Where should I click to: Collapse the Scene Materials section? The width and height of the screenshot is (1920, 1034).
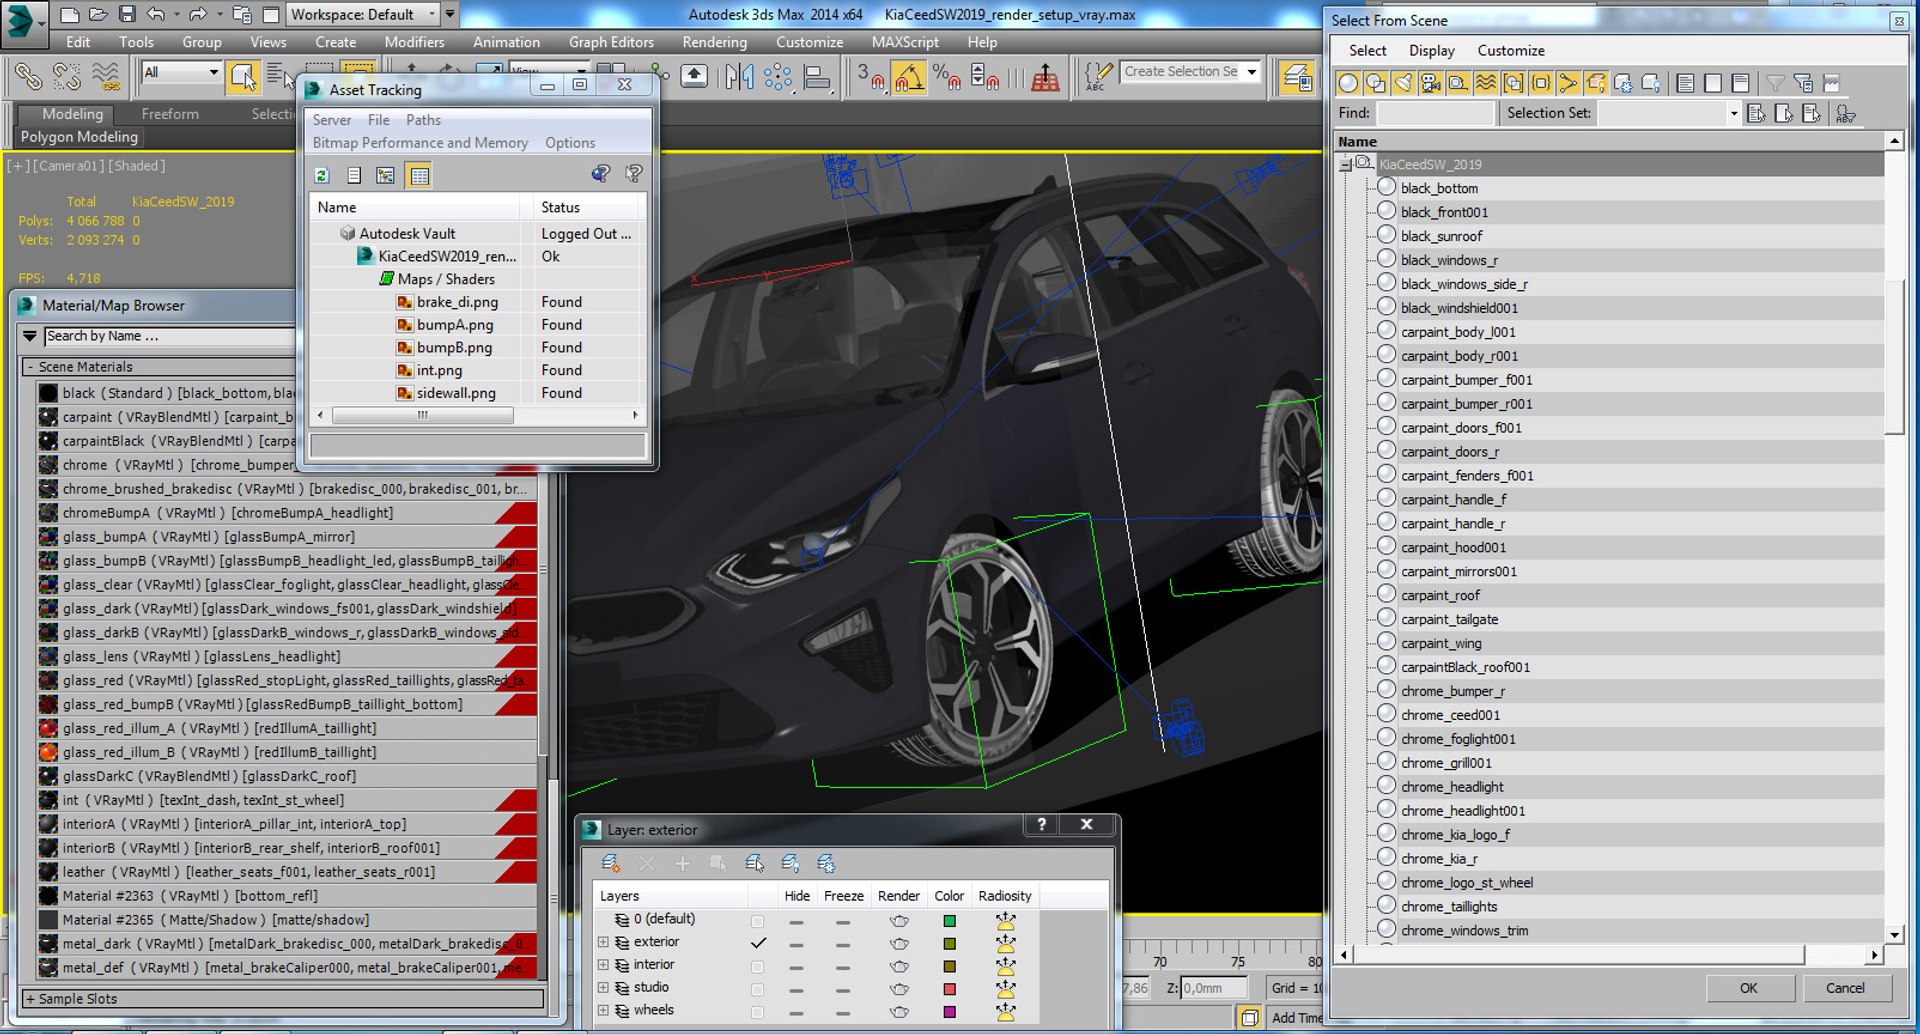[x=30, y=367]
